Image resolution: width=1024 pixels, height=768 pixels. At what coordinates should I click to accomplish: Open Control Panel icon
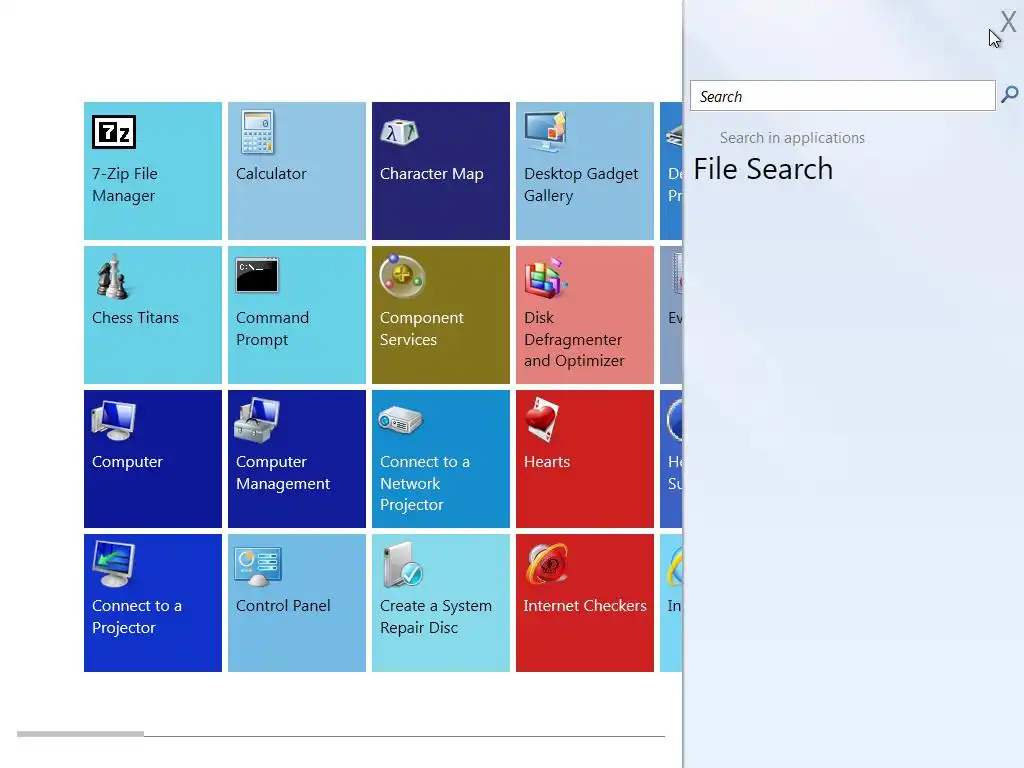(x=259, y=566)
